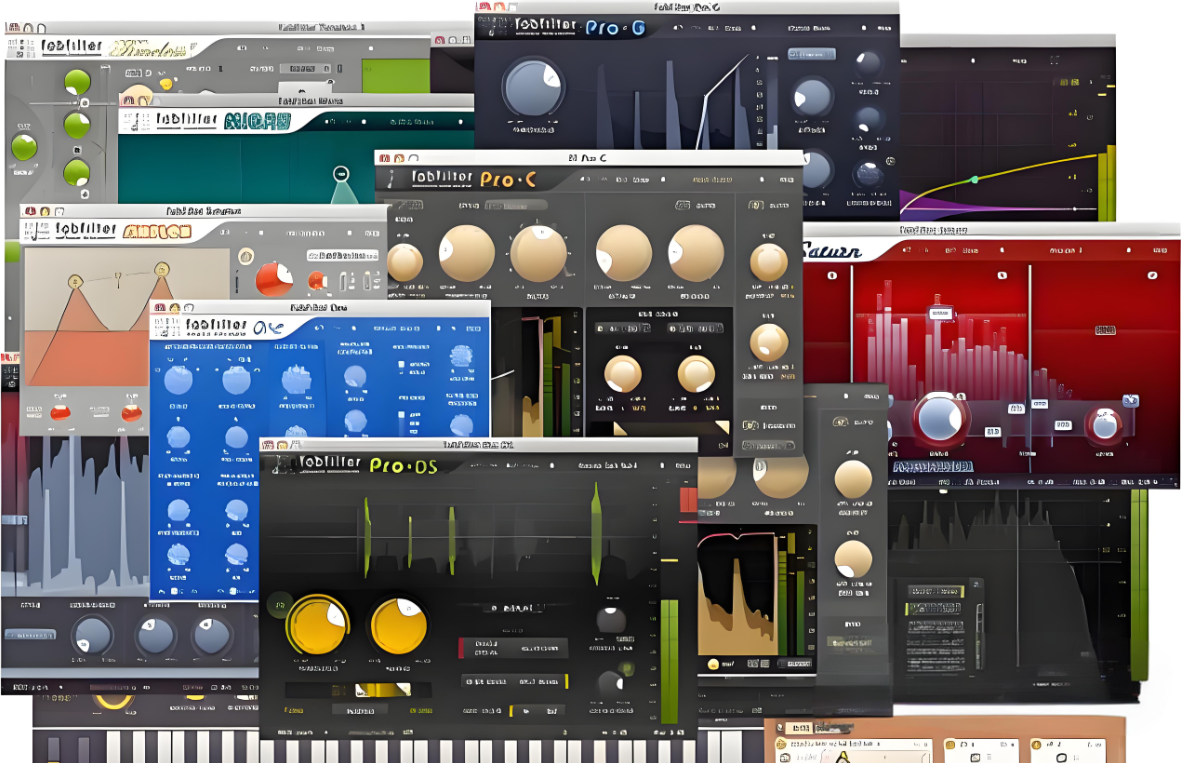Click Pro-C's beige knob surrounded by tick marks
The image size is (1181, 763).
(539, 254)
